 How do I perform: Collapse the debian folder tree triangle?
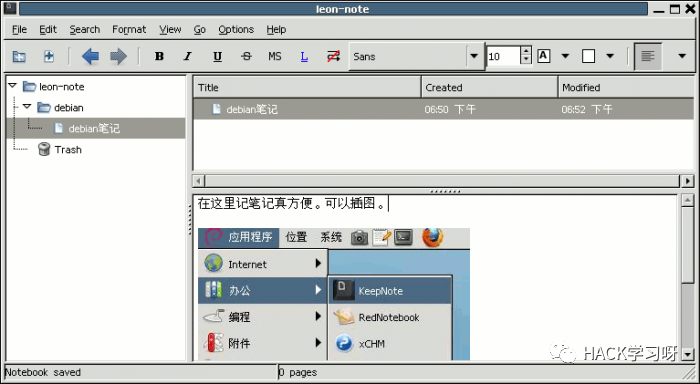click(27, 106)
